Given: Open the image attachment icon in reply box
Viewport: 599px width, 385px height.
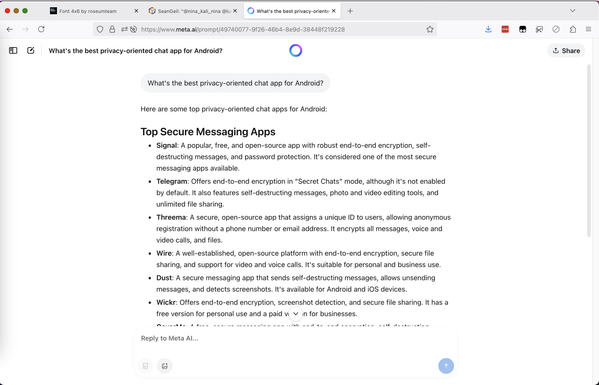Looking at the screenshot, I should [x=165, y=366].
